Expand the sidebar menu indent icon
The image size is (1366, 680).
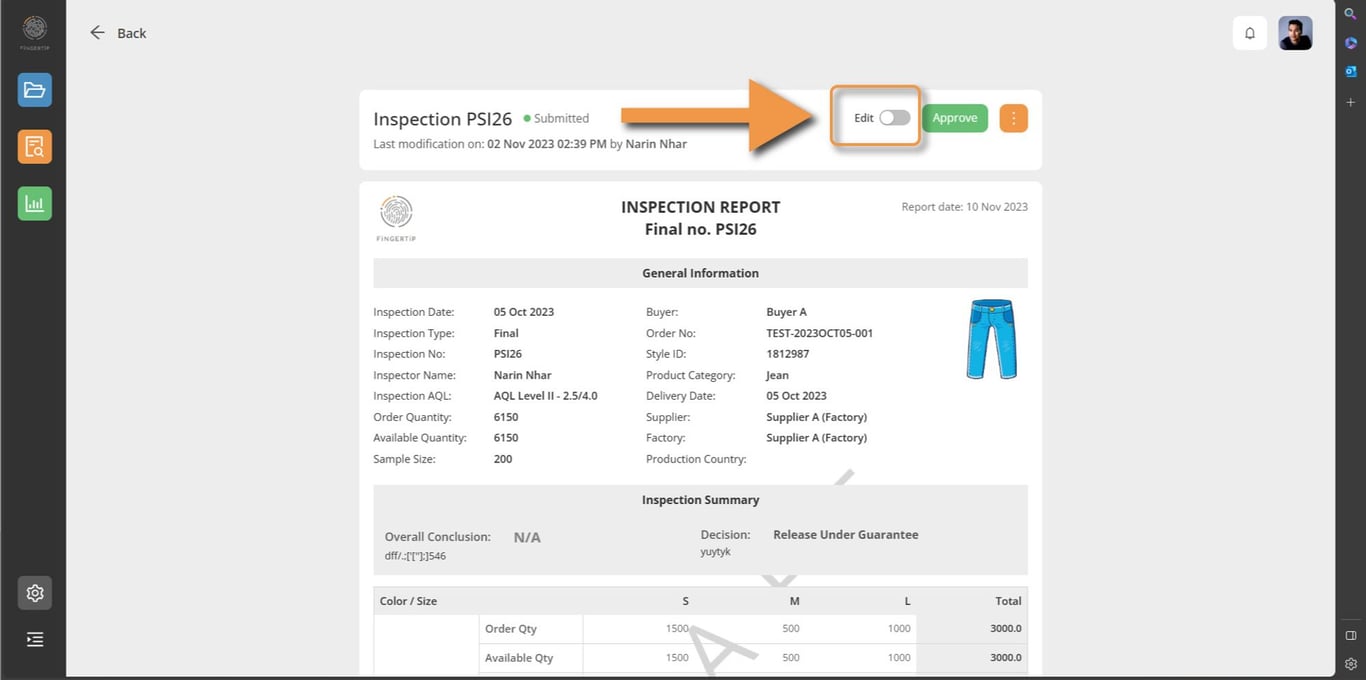tap(35, 640)
